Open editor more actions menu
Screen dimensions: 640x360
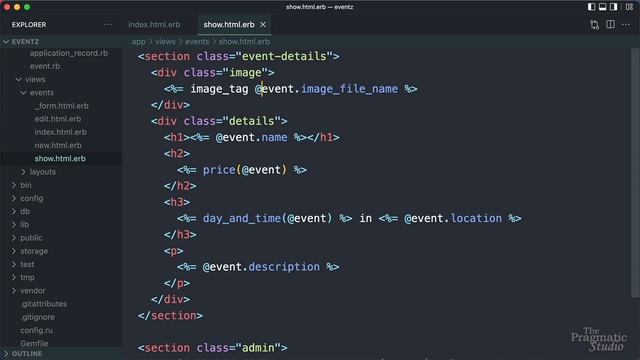(x=626, y=25)
